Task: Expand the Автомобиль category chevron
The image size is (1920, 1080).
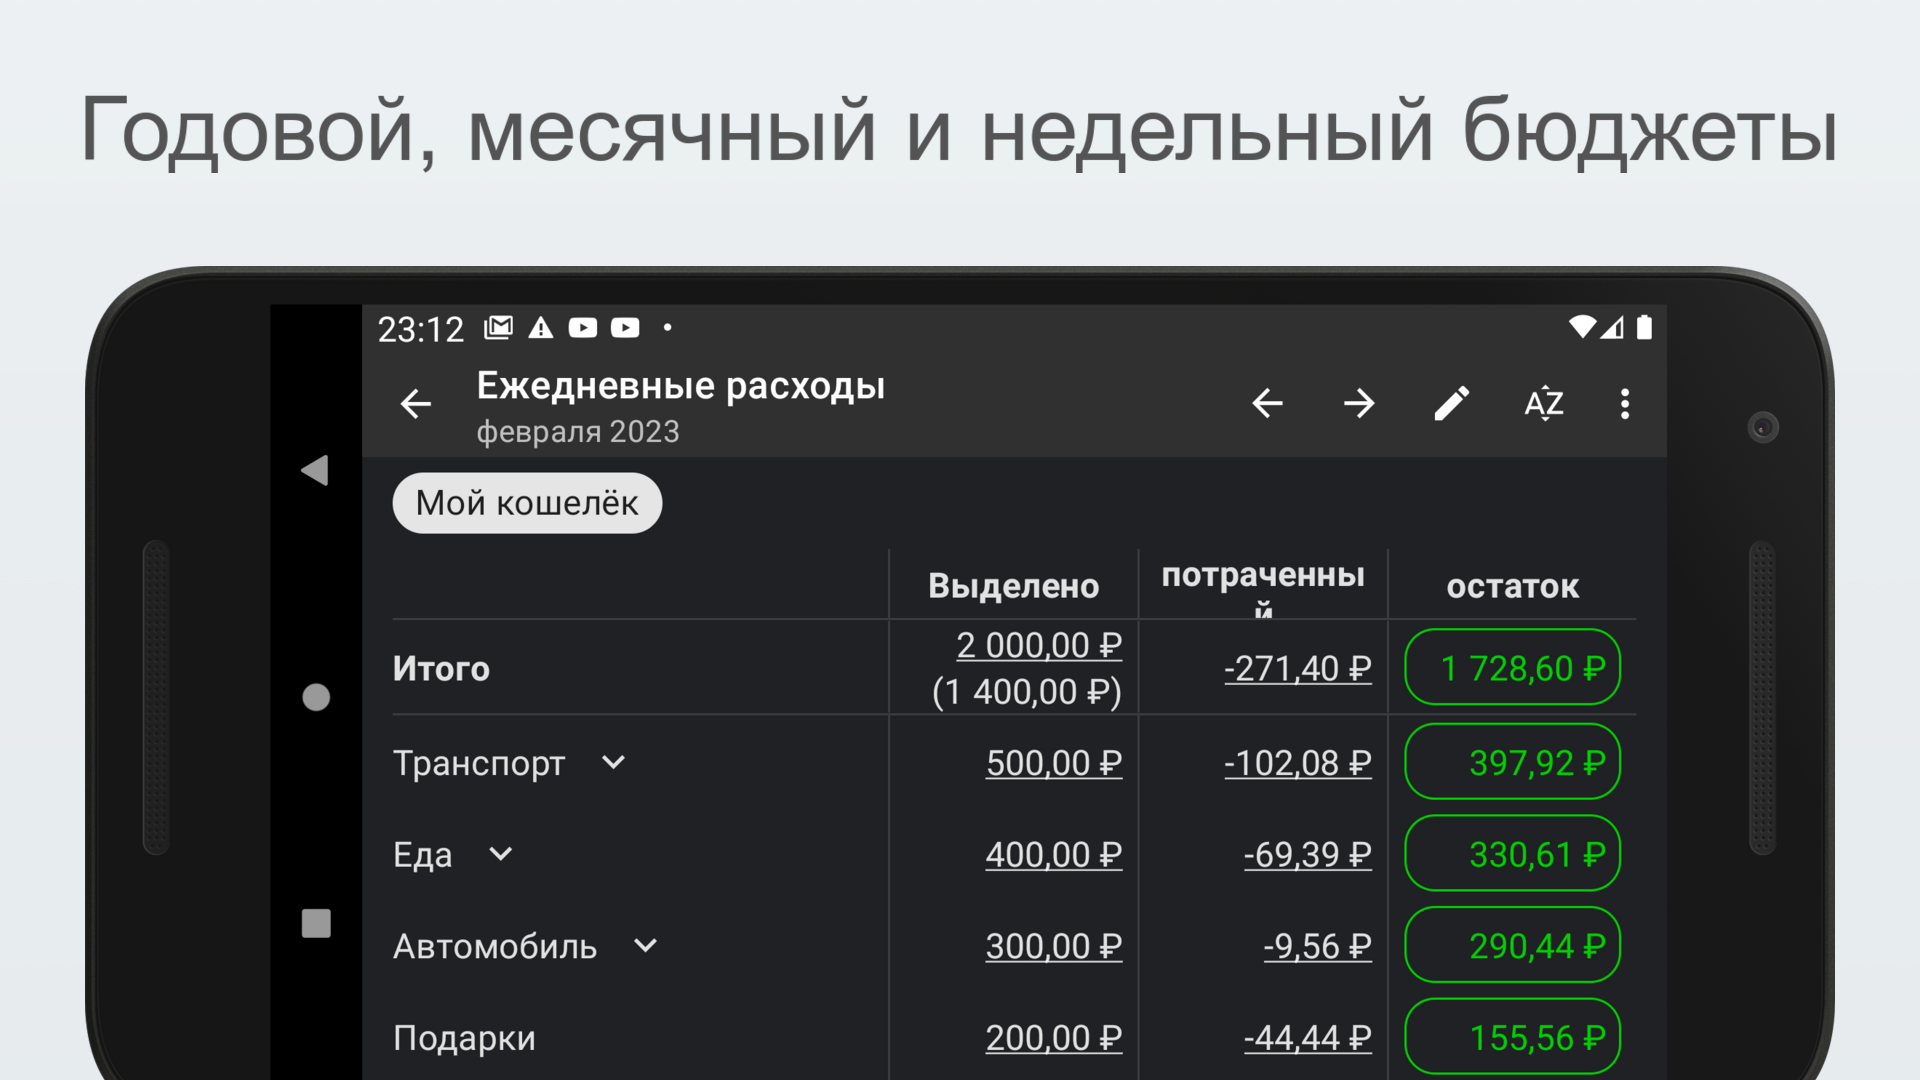Action: click(645, 946)
